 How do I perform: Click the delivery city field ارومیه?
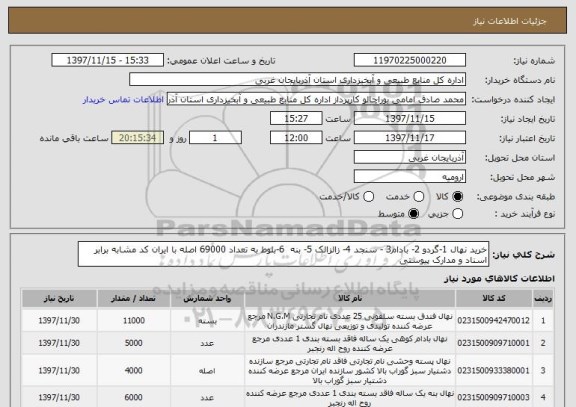(x=410, y=177)
